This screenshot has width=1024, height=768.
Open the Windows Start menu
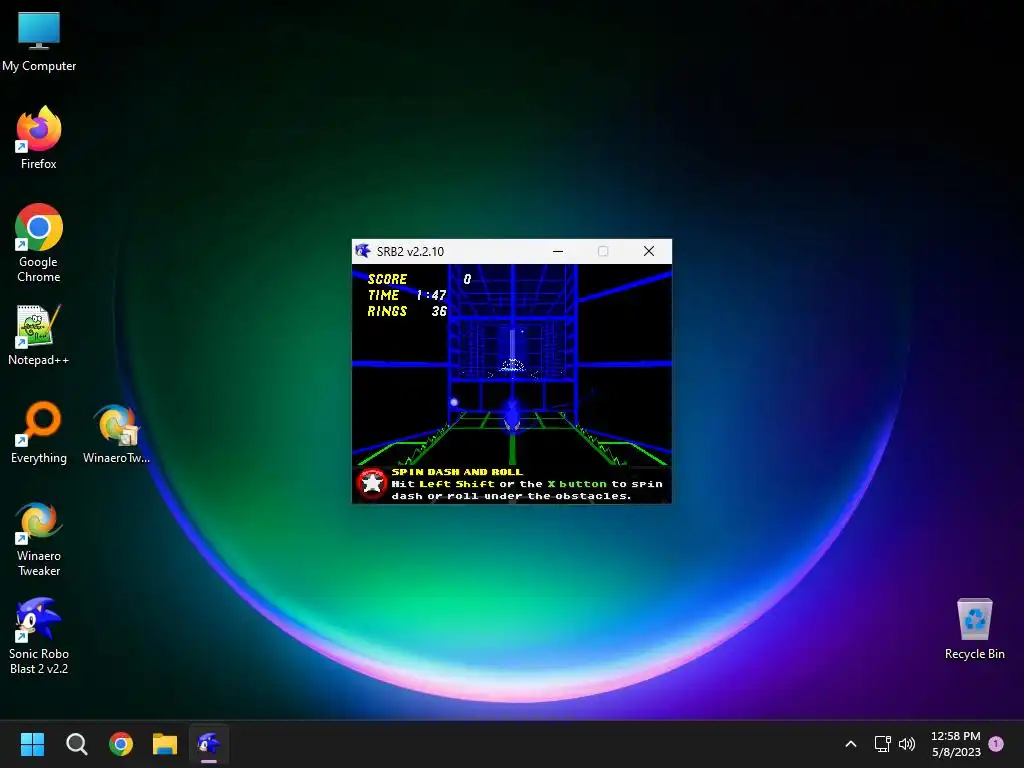coord(32,744)
